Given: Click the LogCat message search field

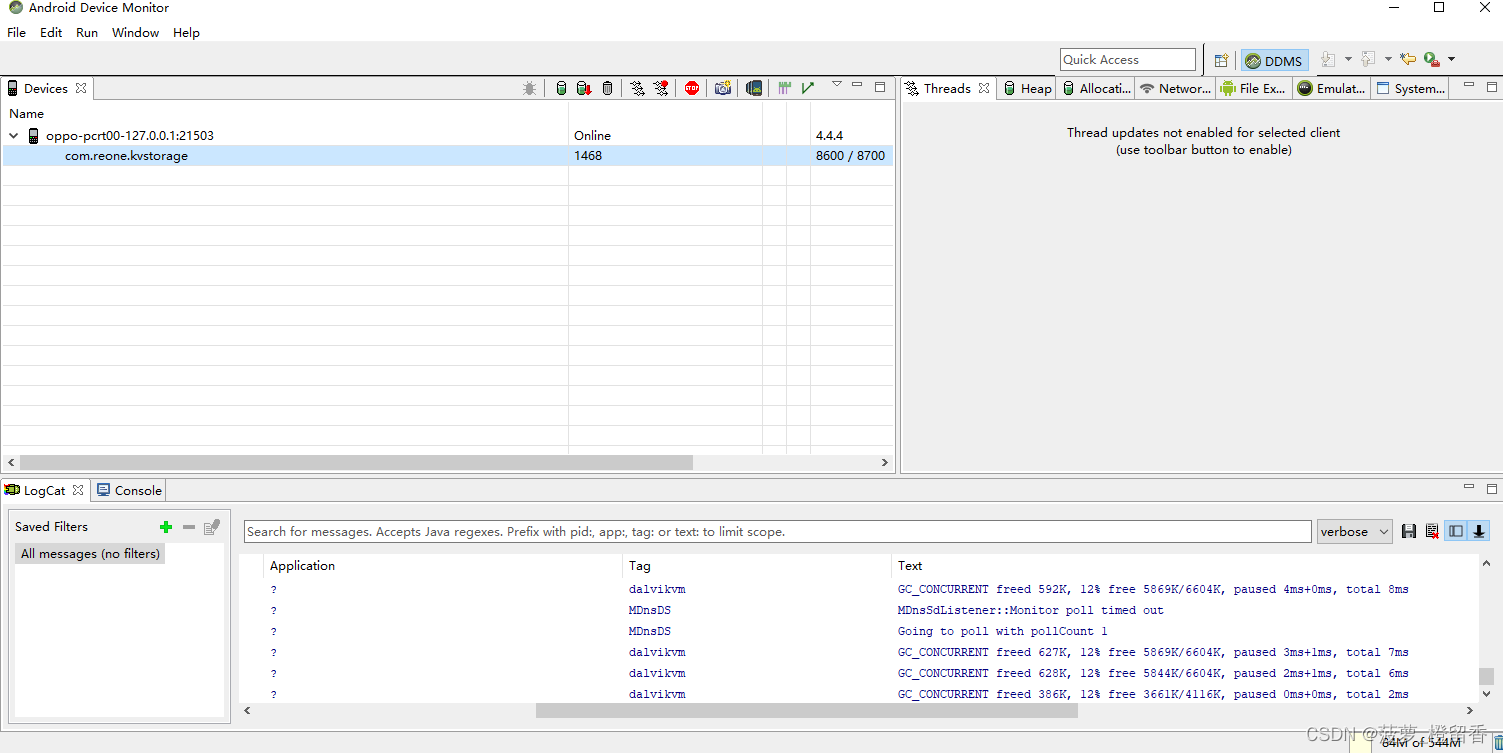Looking at the screenshot, I should 777,531.
